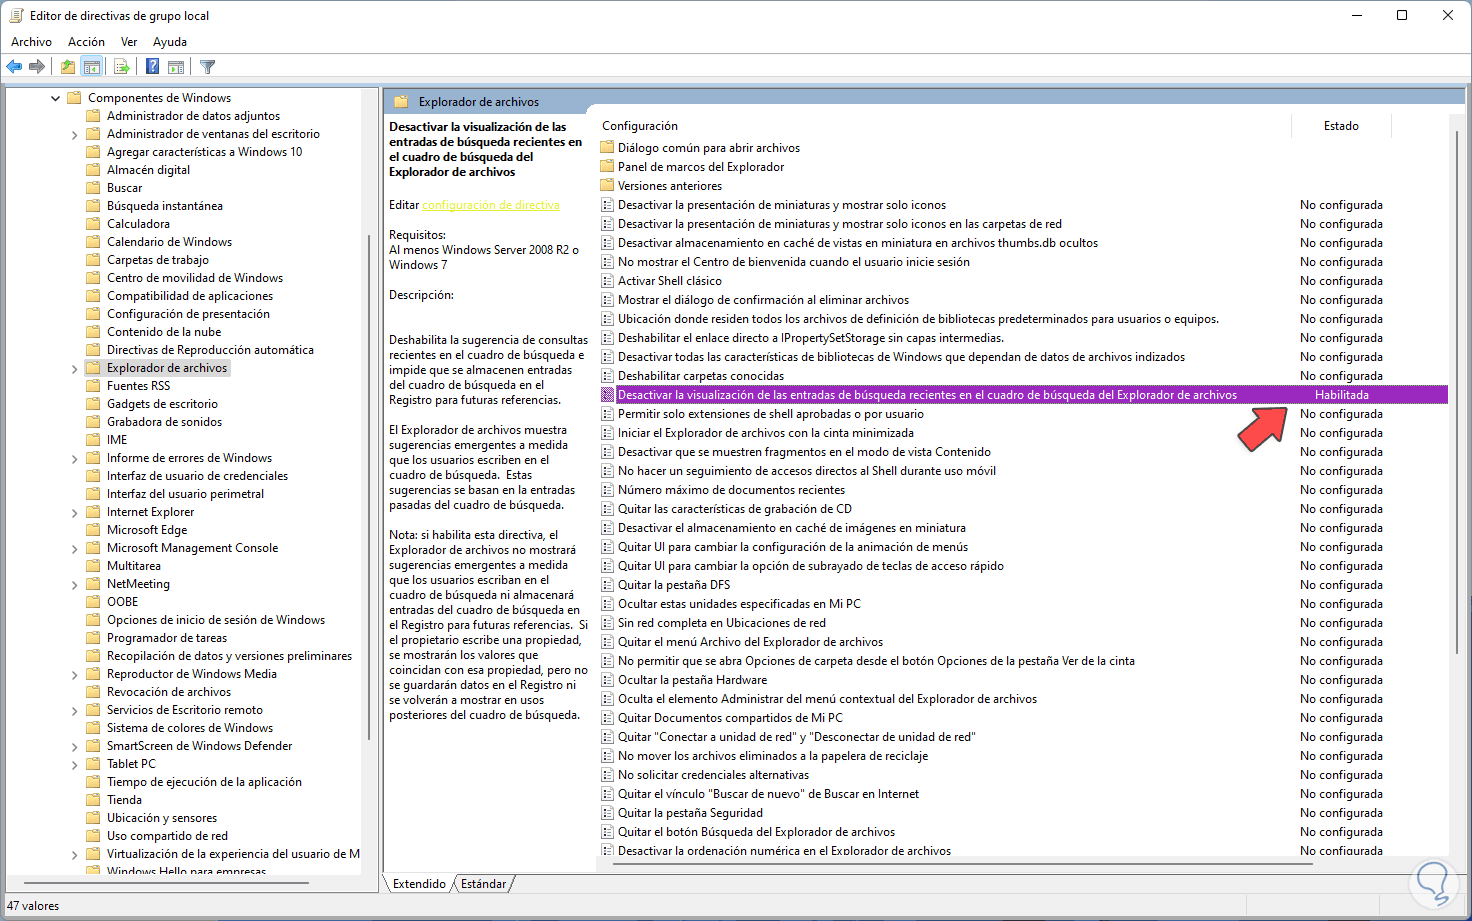The width and height of the screenshot is (1472, 921).
Task: Click the folder icon beside Microsoft Edge in the tree
Action: (93, 530)
